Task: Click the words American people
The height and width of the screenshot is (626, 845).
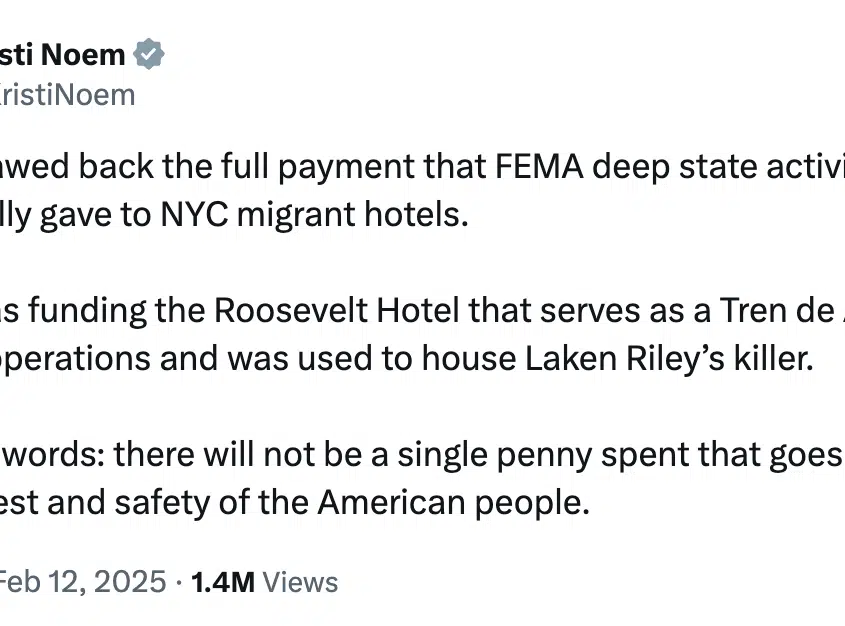Action: coord(453,503)
